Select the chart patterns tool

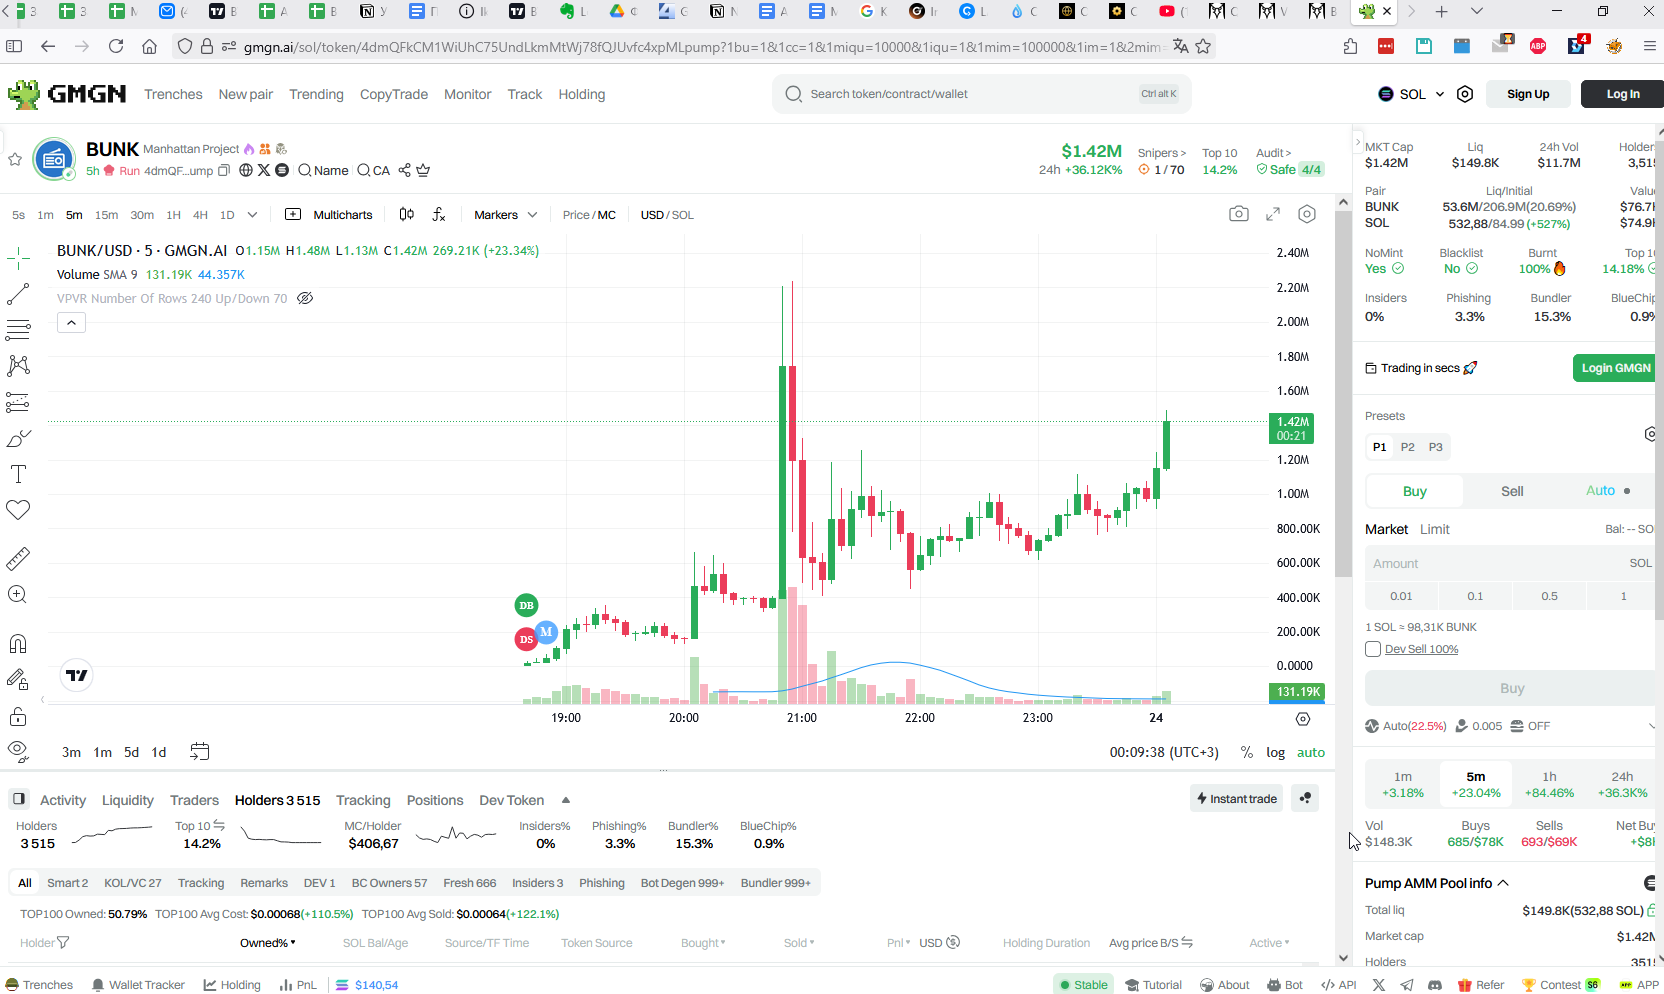tap(18, 366)
